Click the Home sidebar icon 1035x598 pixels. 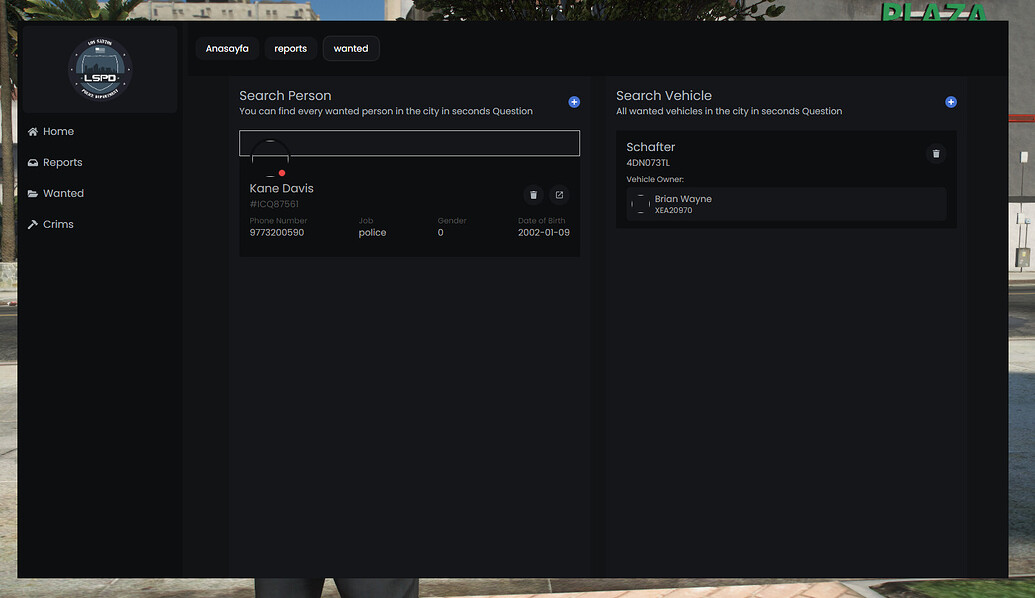(x=32, y=132)
